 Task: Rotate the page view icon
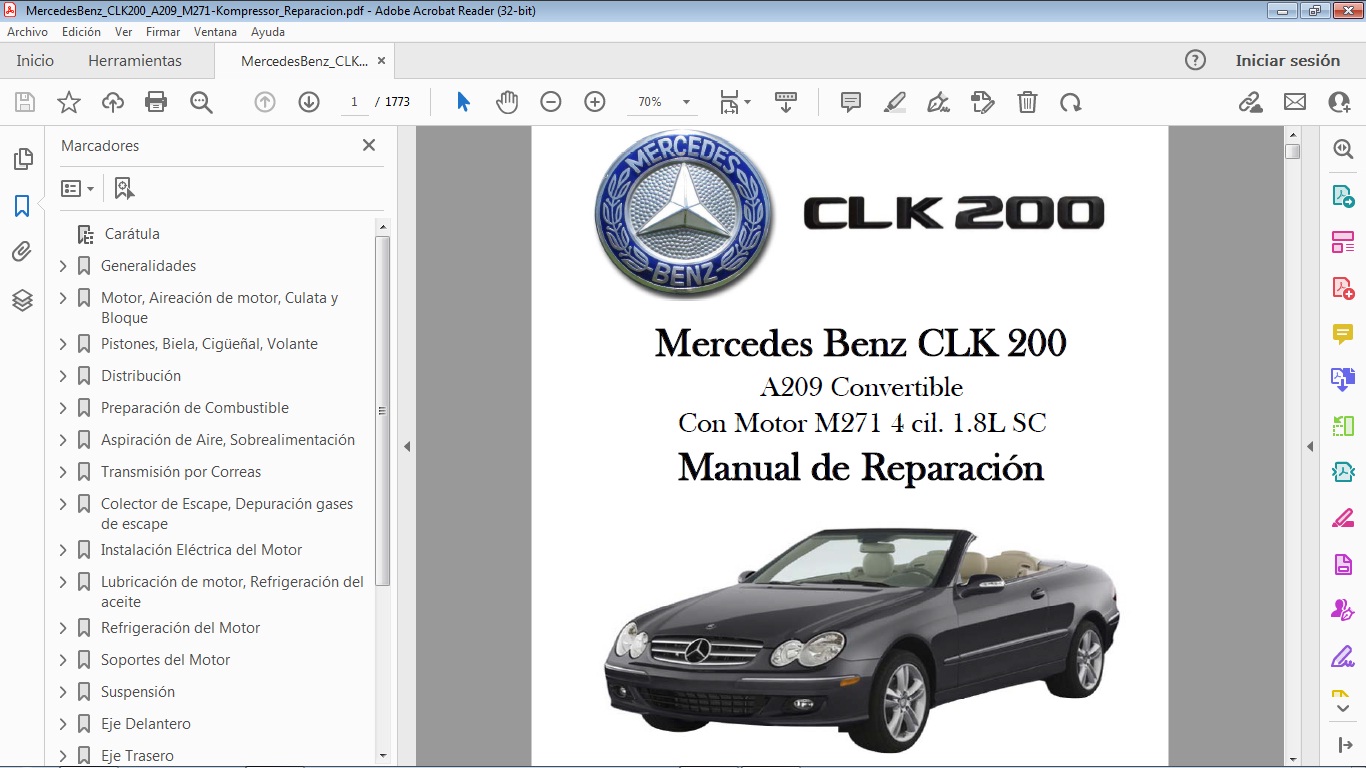[1071, 102]
